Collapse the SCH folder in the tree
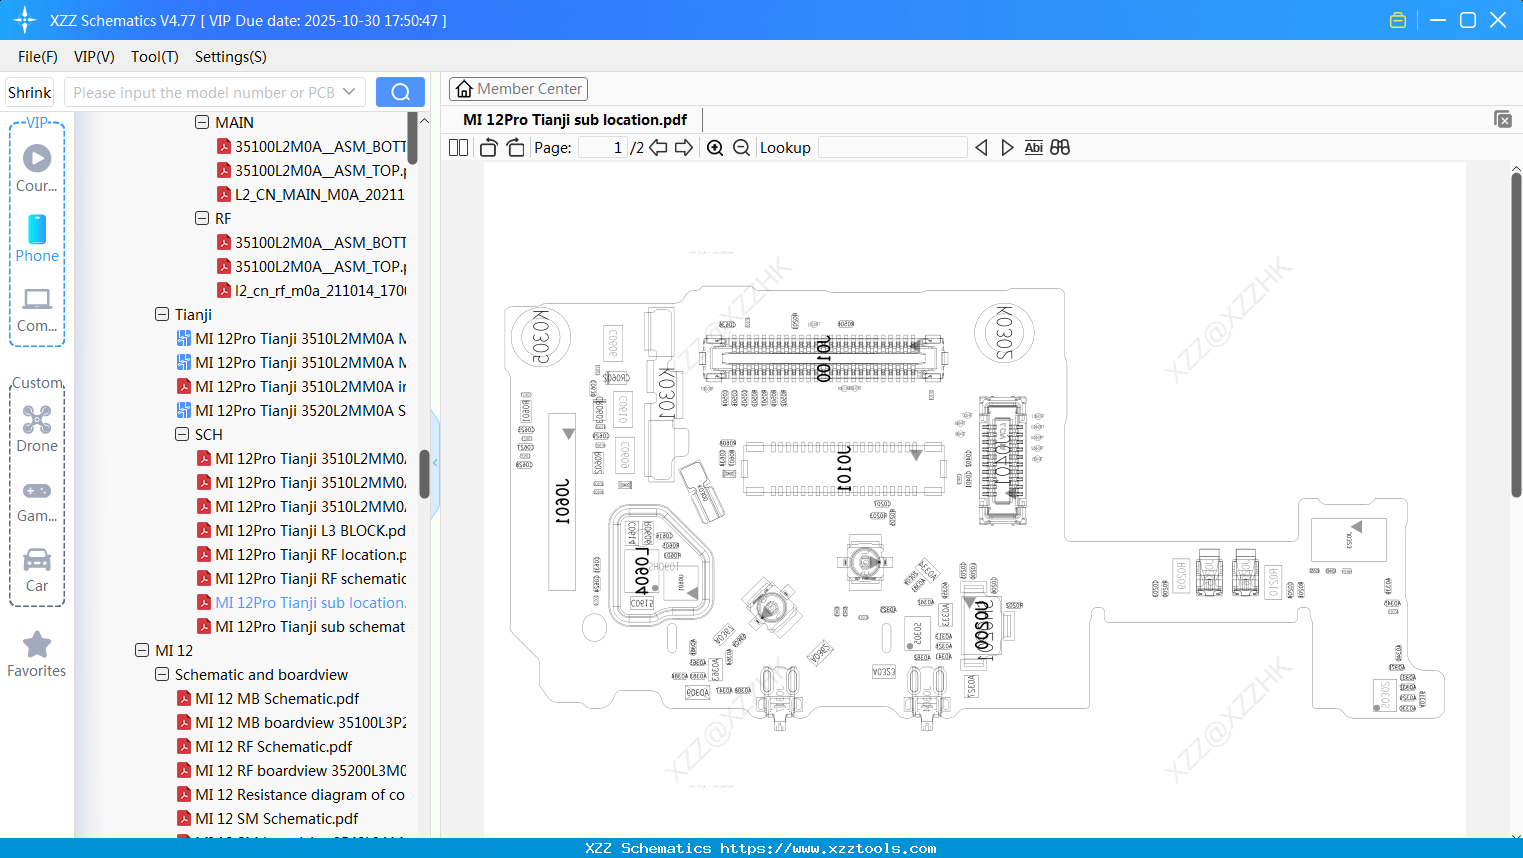 181,434
